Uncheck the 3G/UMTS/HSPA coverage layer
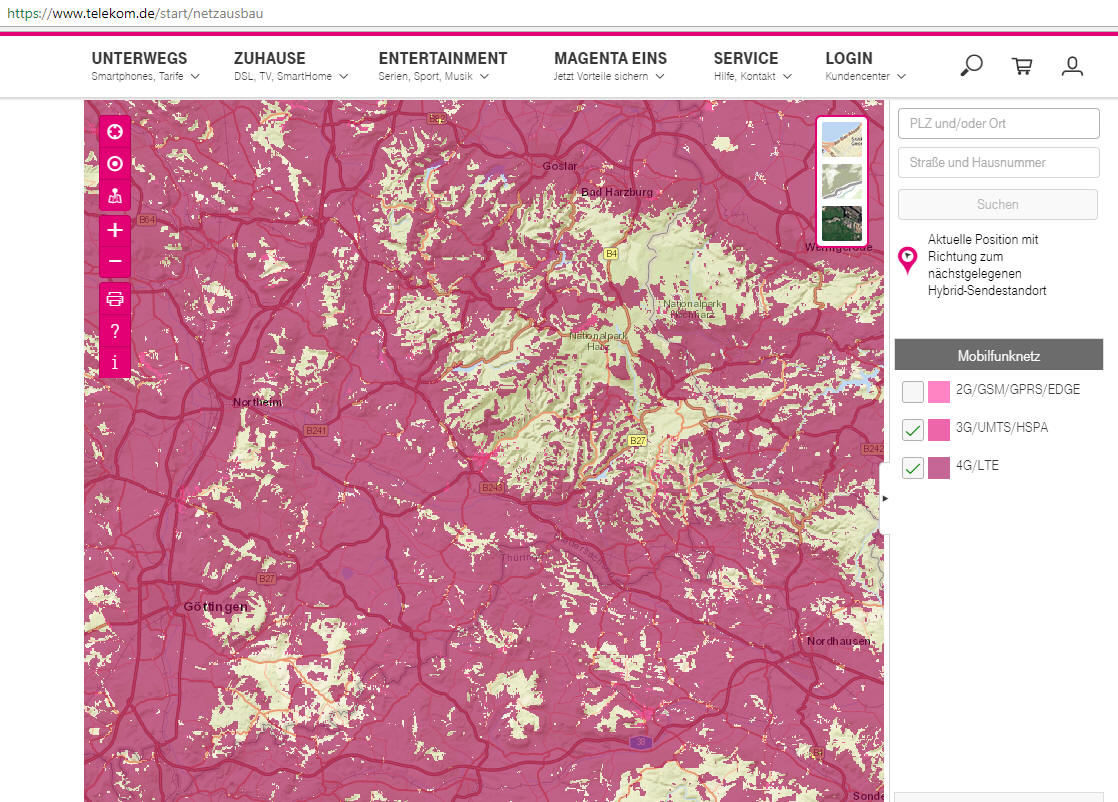Viewport: 1118px width, 802px height. click(x=912, y=430)
